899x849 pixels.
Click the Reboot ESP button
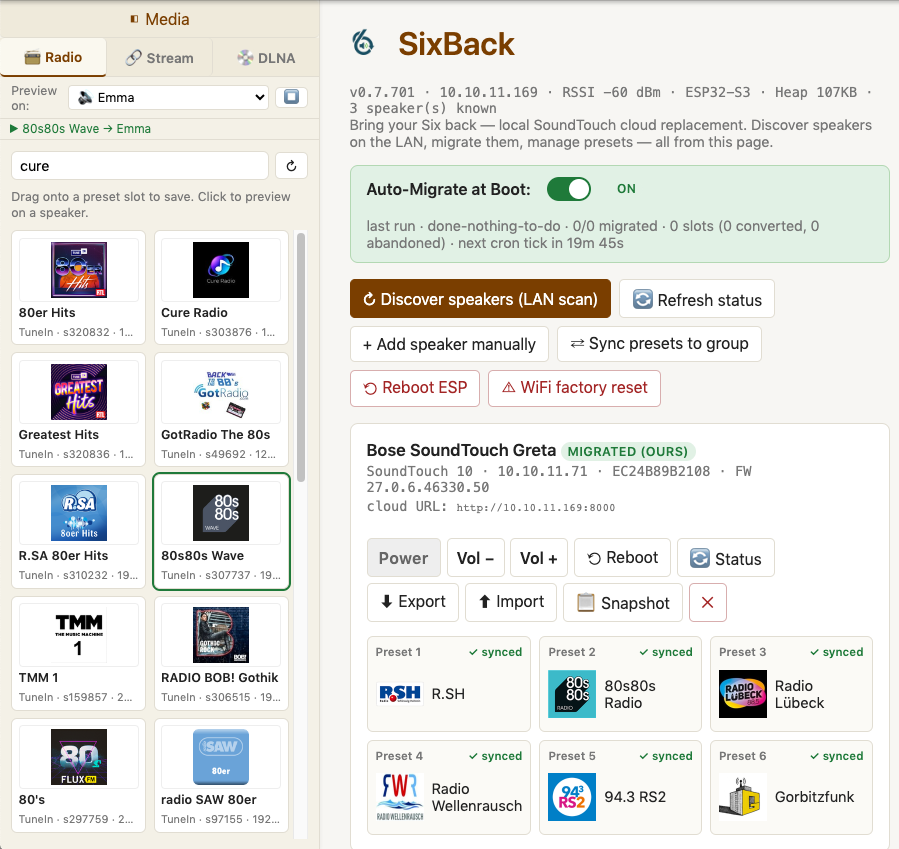[x=415, y=388]
